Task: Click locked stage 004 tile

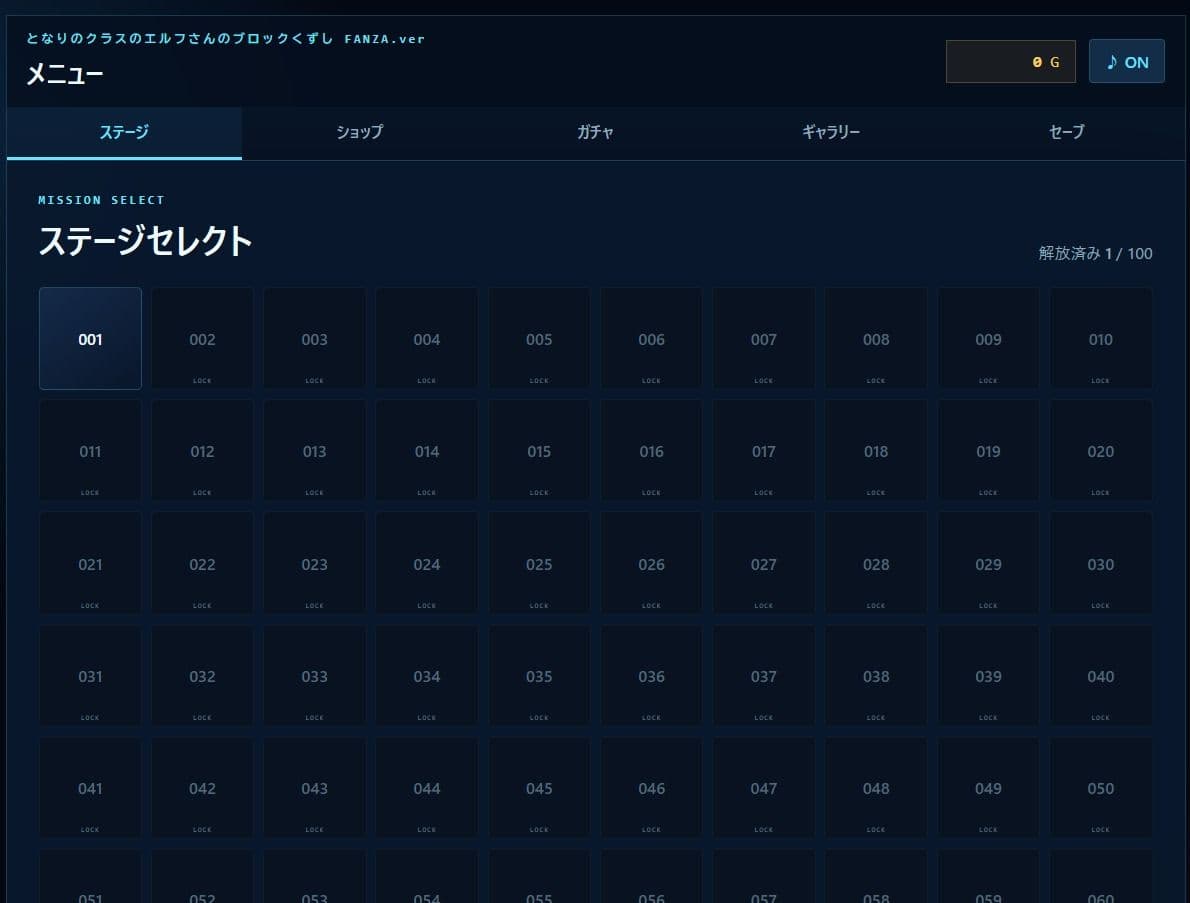Action: (x=427, y=338)
